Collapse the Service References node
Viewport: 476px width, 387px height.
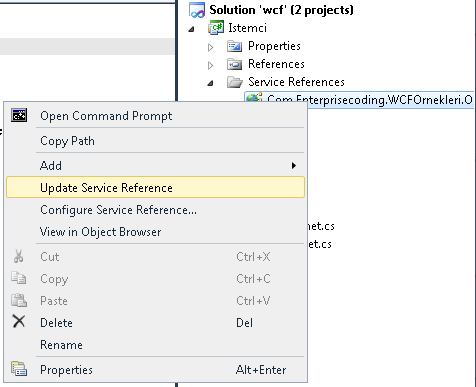pos(210,83)
